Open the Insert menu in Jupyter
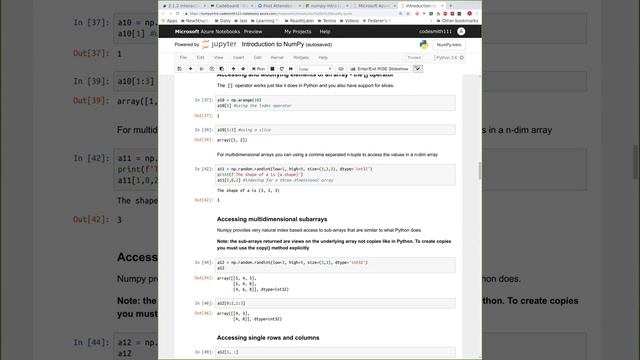Screen dimensions: 640x360 (x=238, y=58)
